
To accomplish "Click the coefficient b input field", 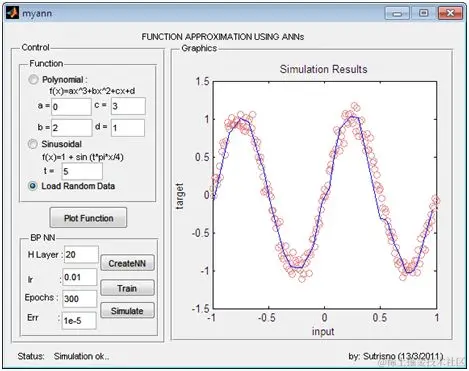I will [71, 128].
